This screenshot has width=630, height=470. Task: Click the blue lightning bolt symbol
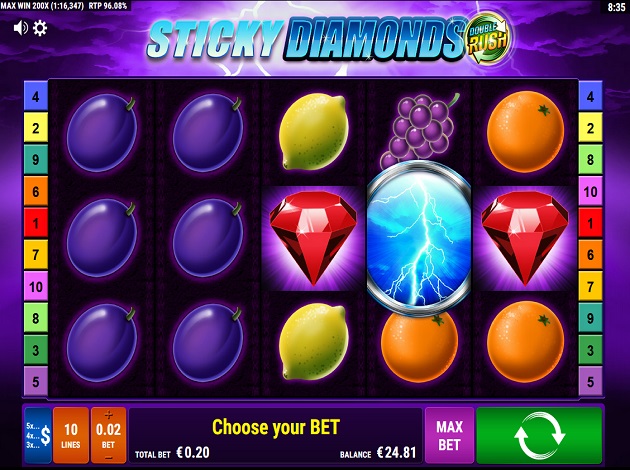(419, 238)
